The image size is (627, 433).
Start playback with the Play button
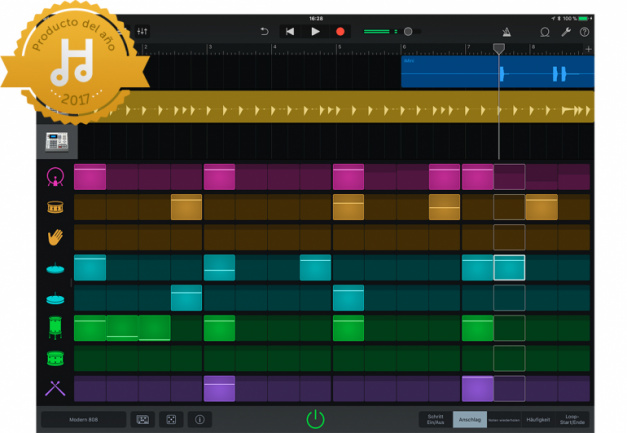(315, 32)
